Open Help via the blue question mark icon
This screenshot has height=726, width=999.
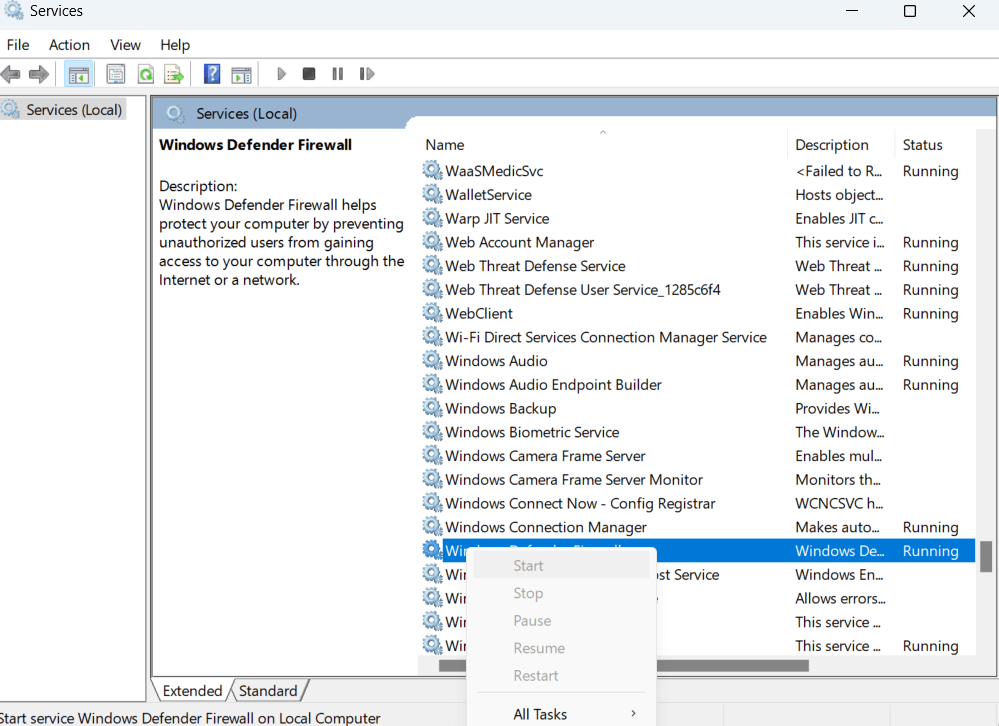(212, 74)
